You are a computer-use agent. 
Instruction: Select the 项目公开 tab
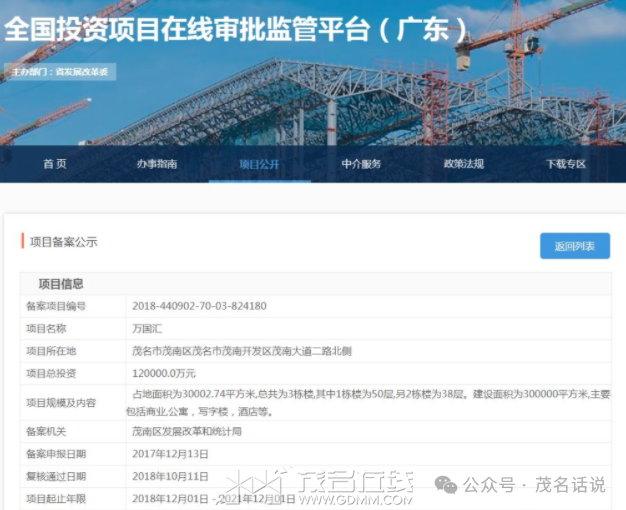click(259, 164)
